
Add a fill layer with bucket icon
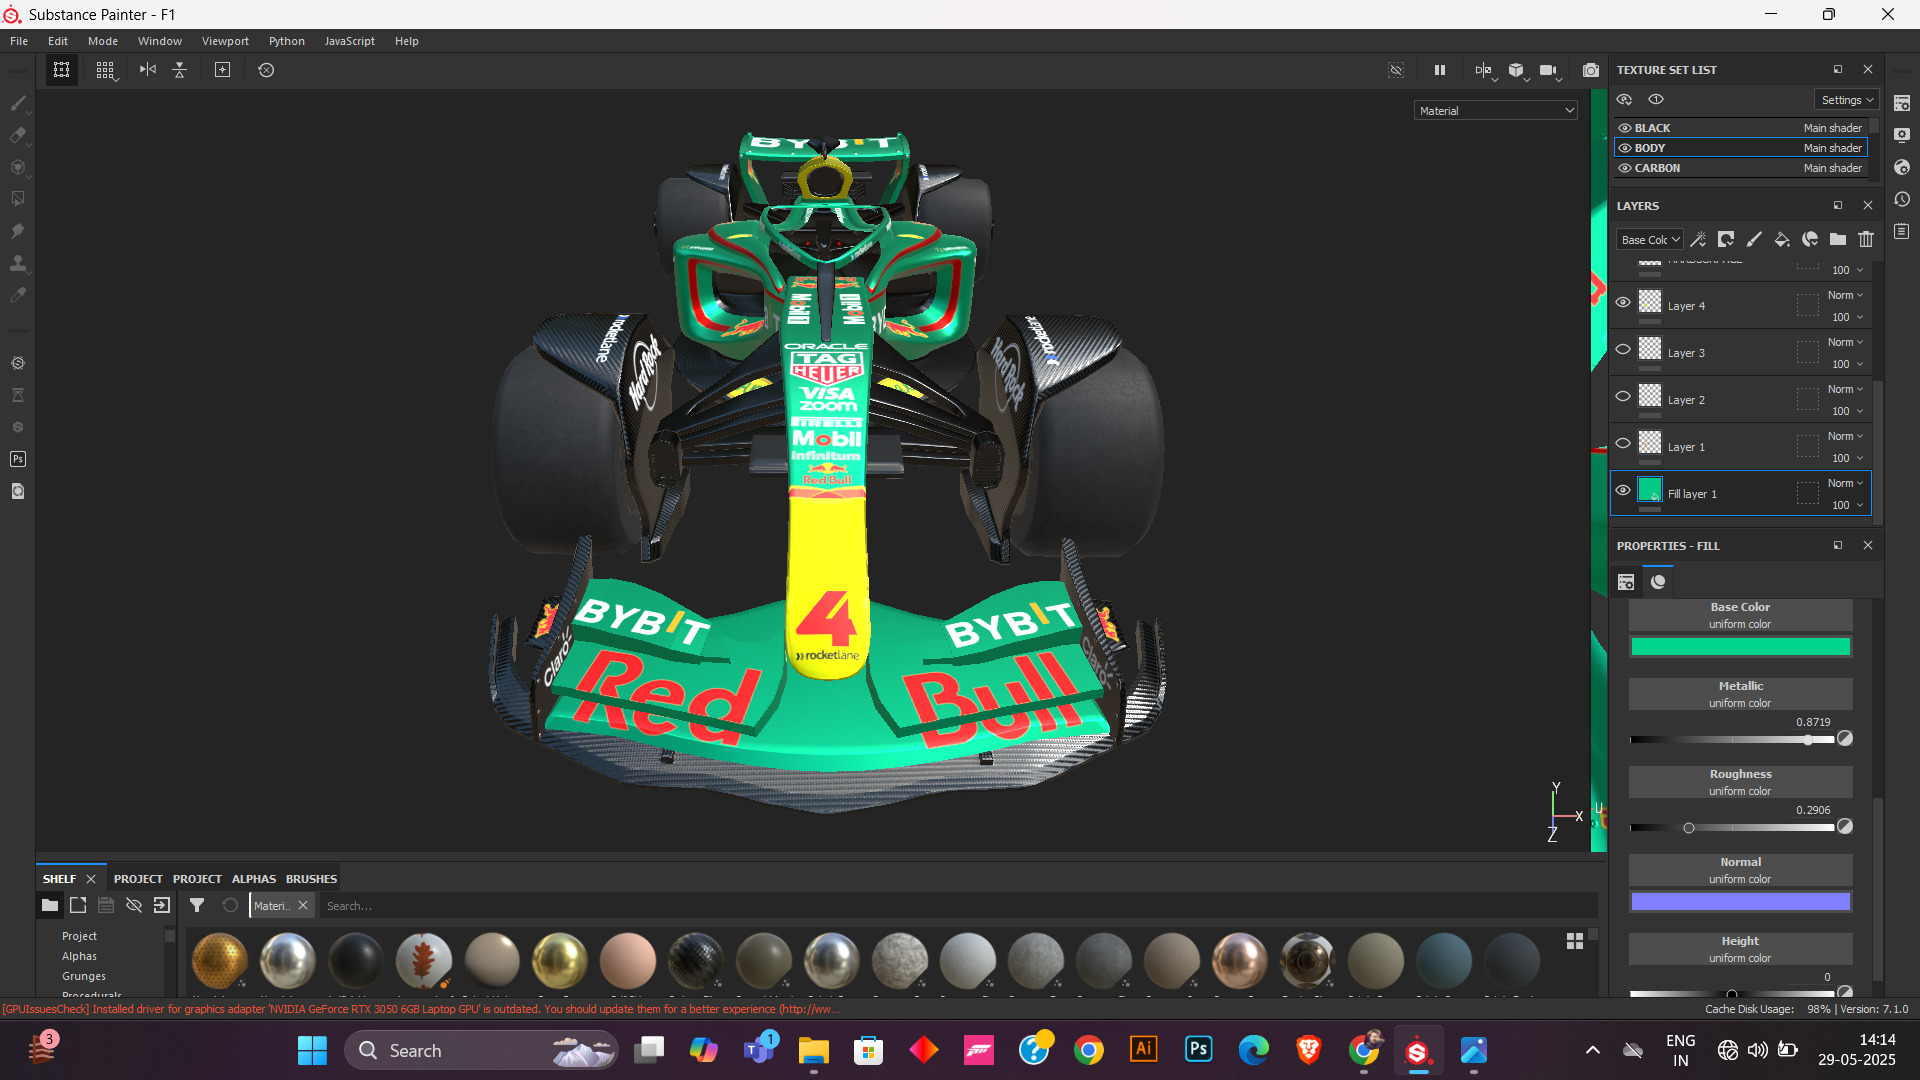click(x=1782, y=240)
